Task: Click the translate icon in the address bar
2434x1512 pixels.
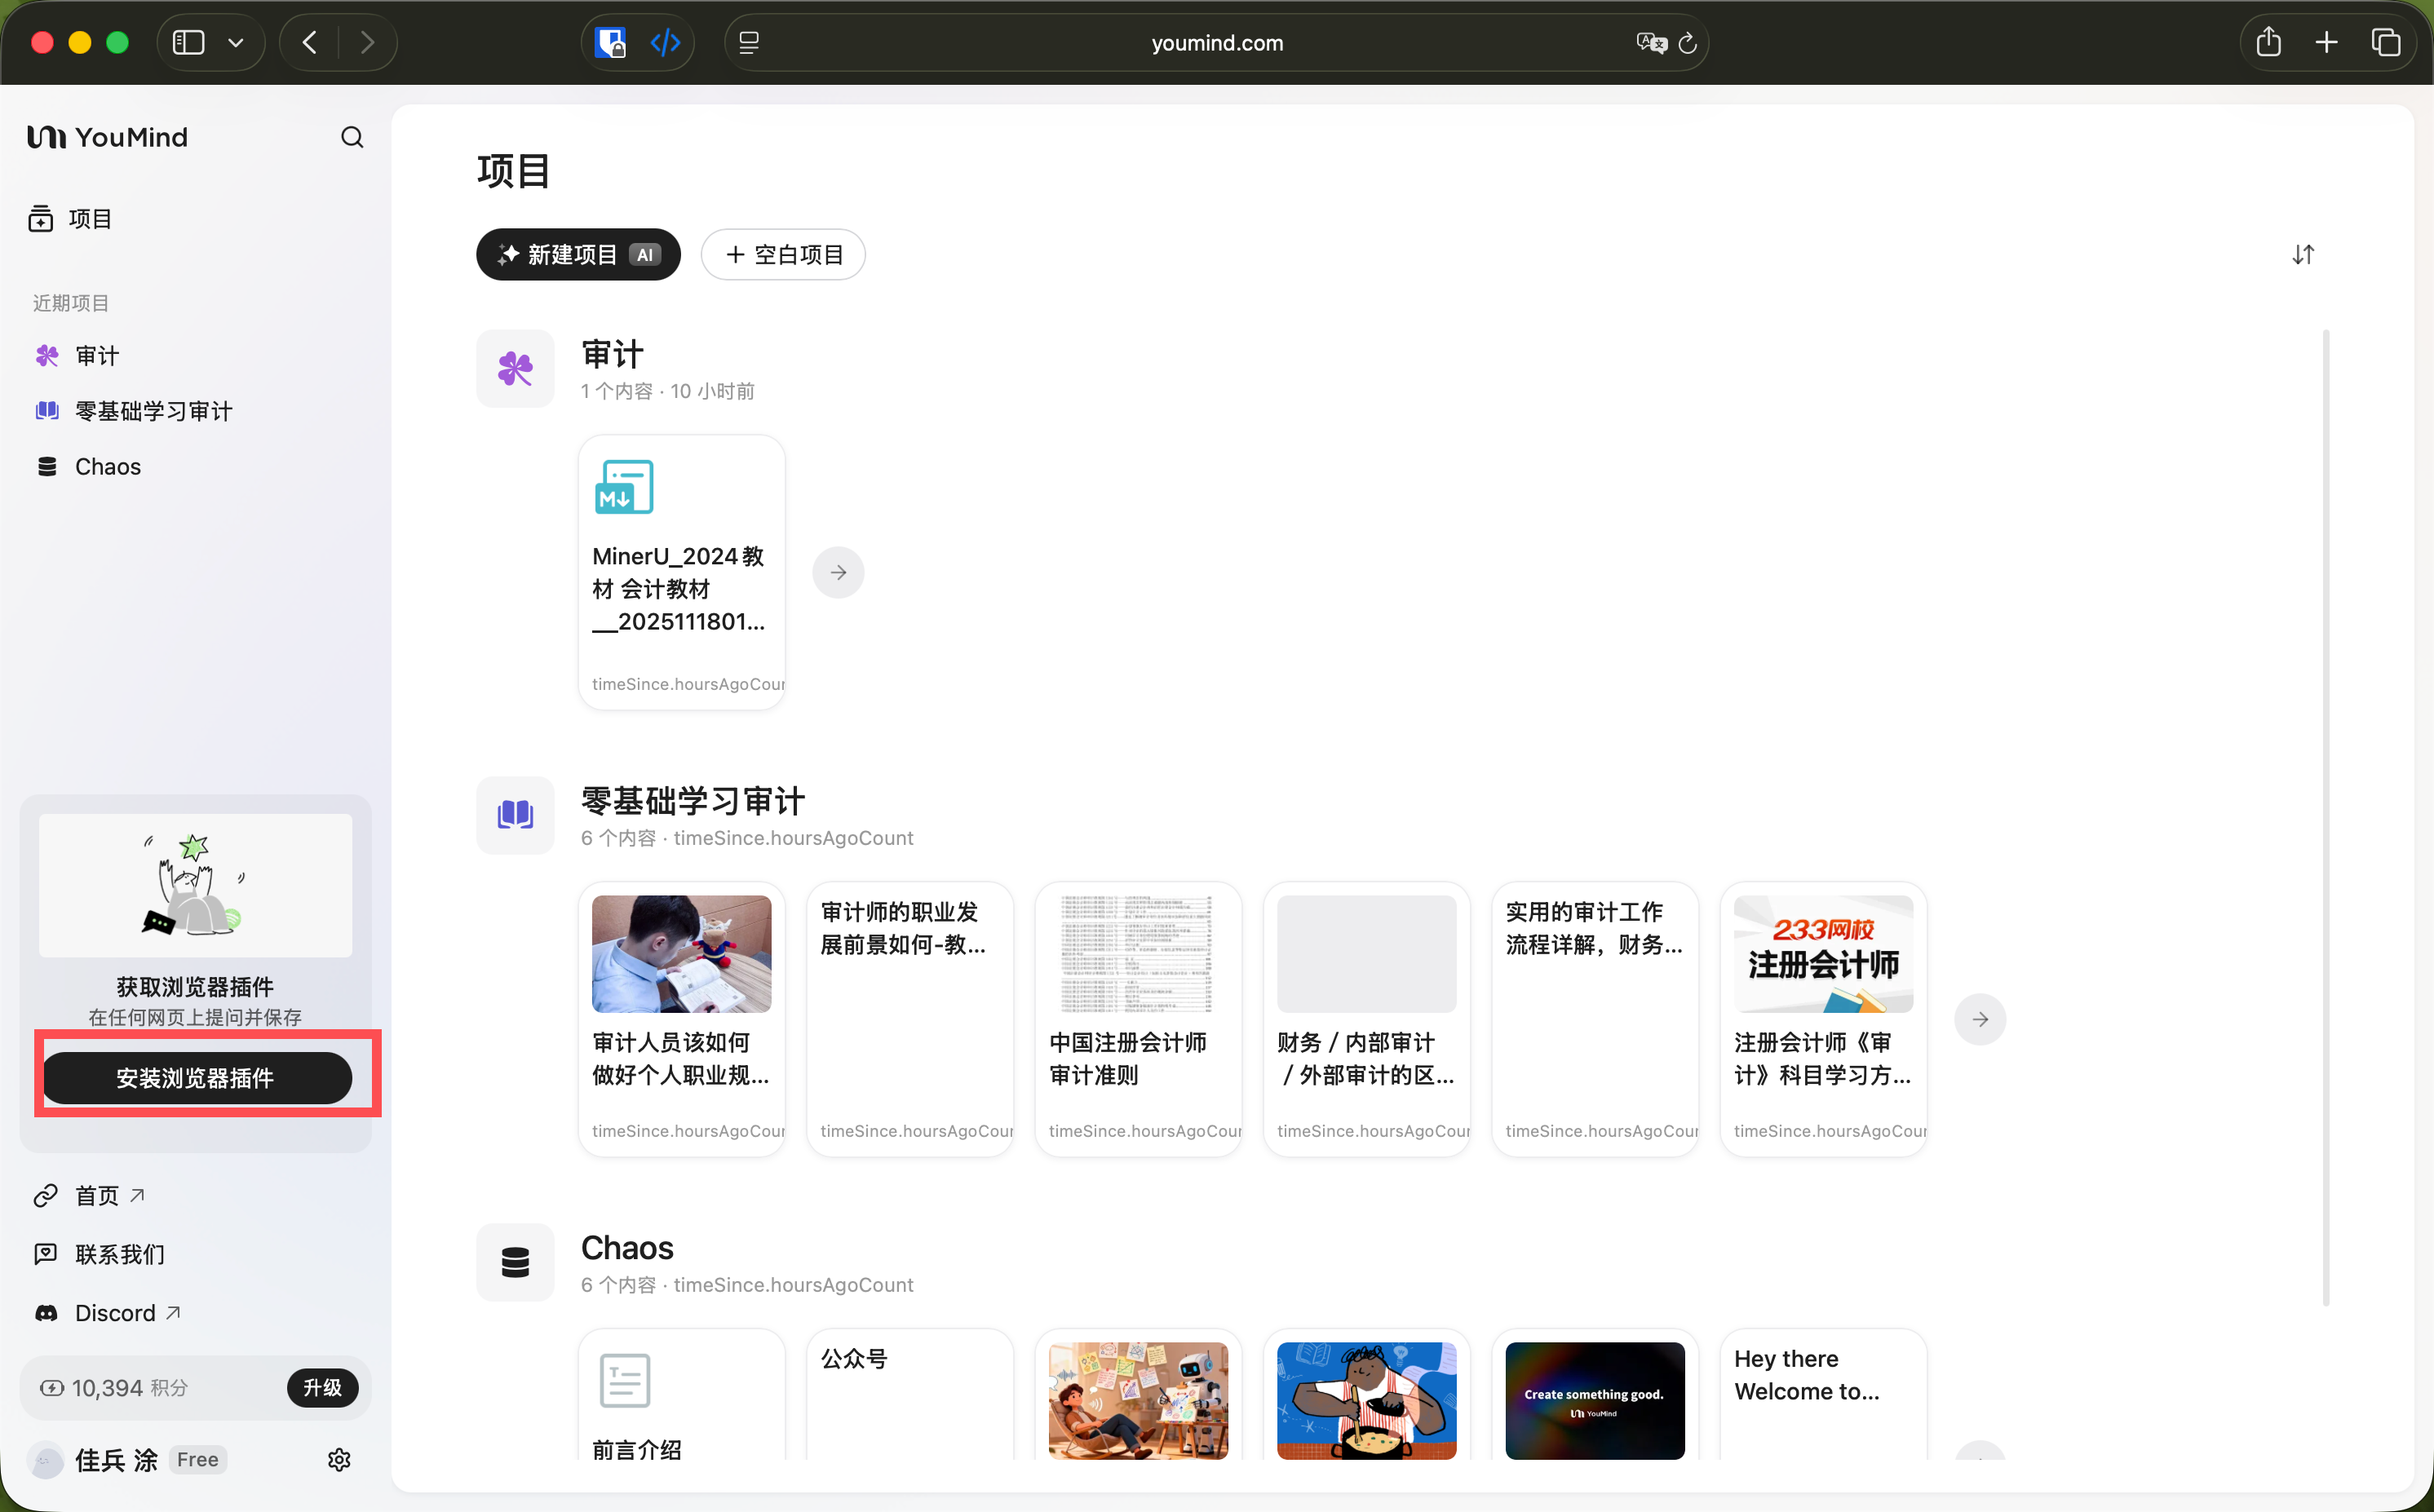Action: coord(1650,42)
